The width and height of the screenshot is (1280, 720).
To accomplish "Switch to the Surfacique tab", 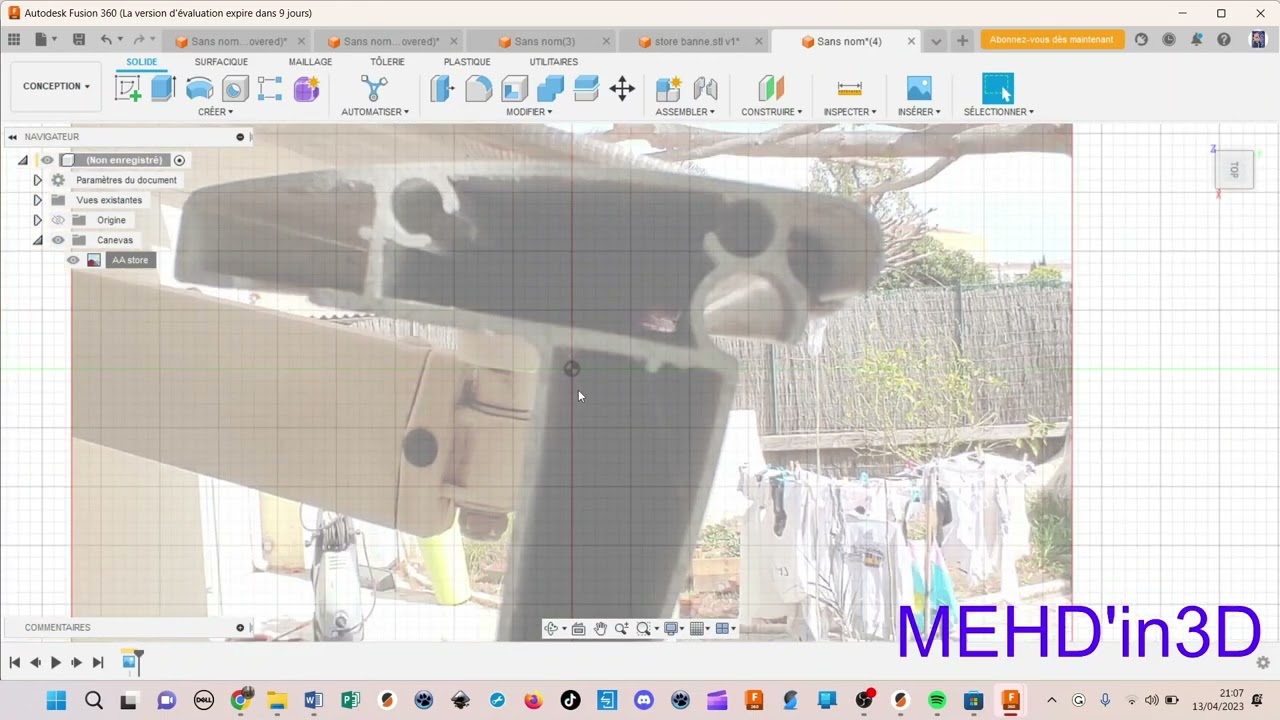I will 221,62.
